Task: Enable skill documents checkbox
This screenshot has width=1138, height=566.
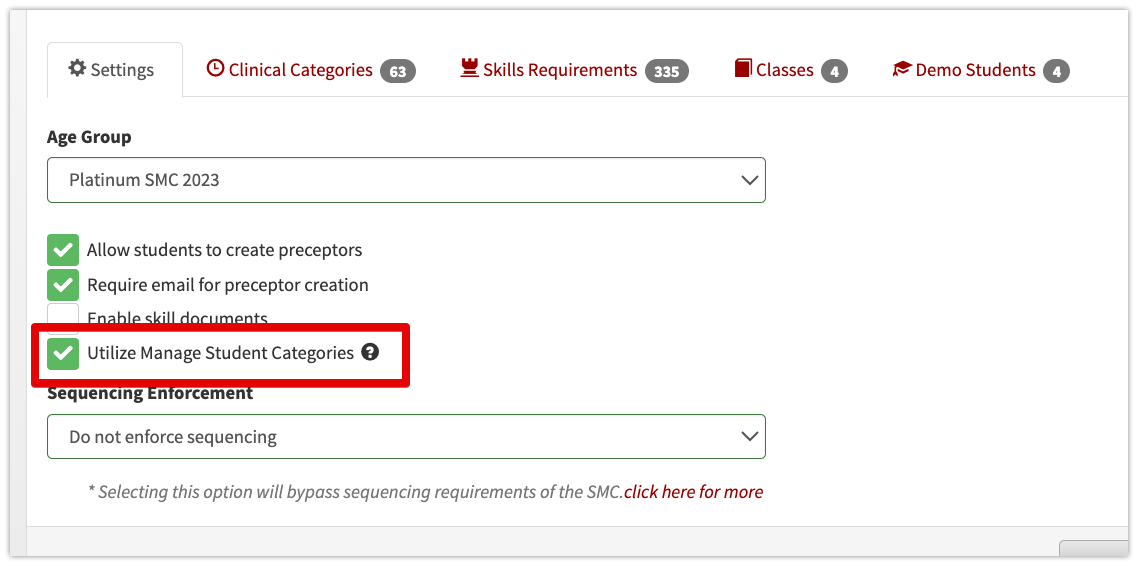Action: point(63,317)
